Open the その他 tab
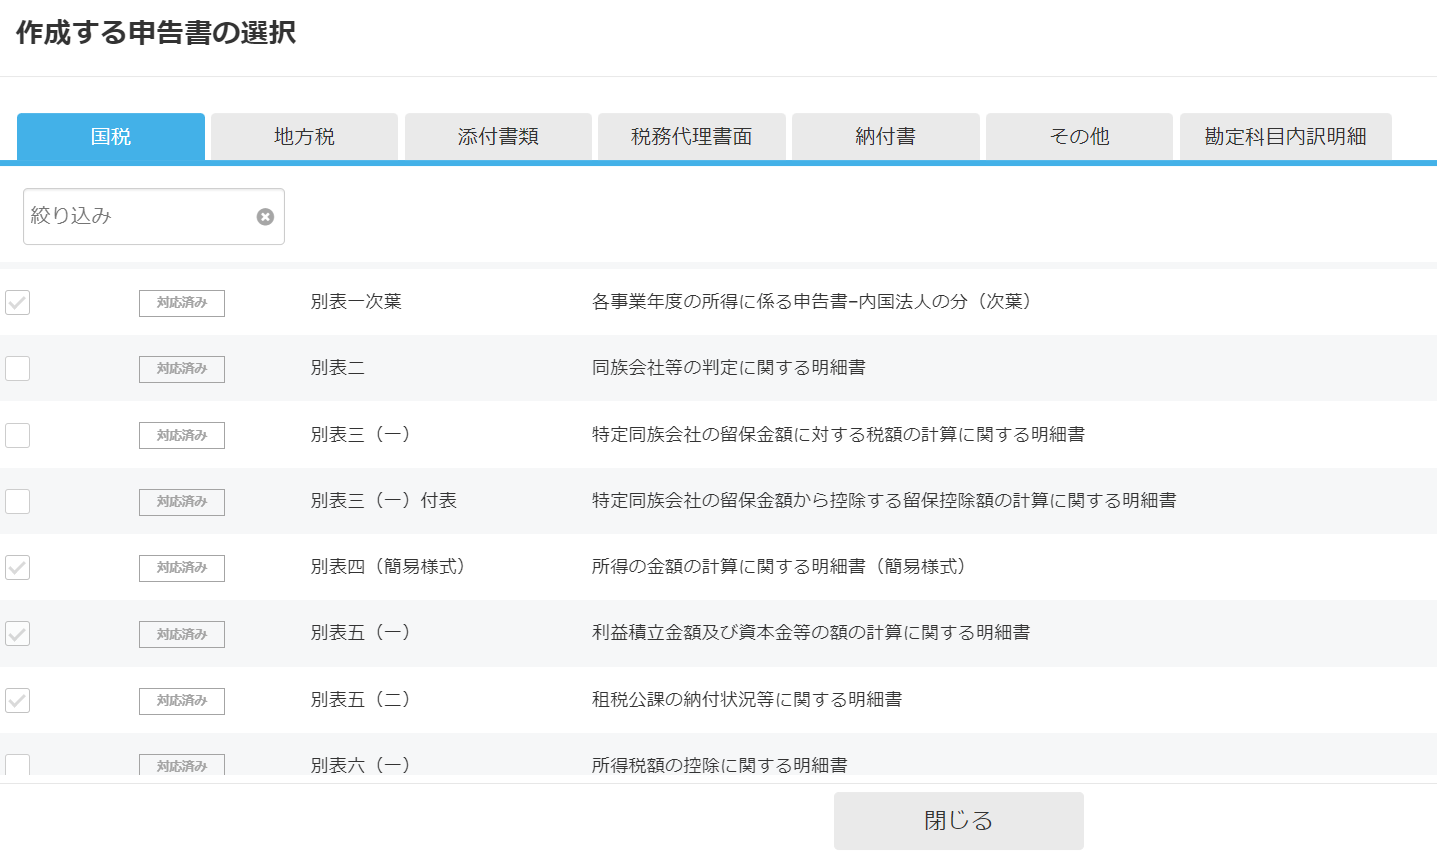 point(1079,137)
